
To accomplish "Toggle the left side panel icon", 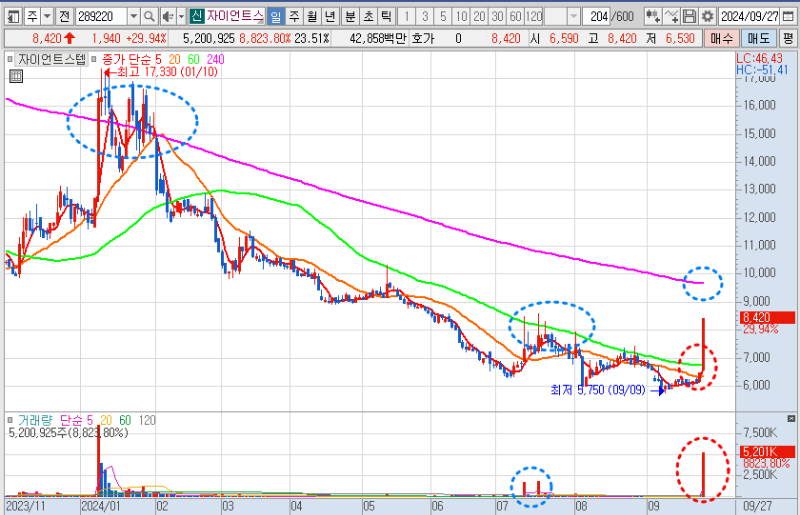I will [14, 17].
